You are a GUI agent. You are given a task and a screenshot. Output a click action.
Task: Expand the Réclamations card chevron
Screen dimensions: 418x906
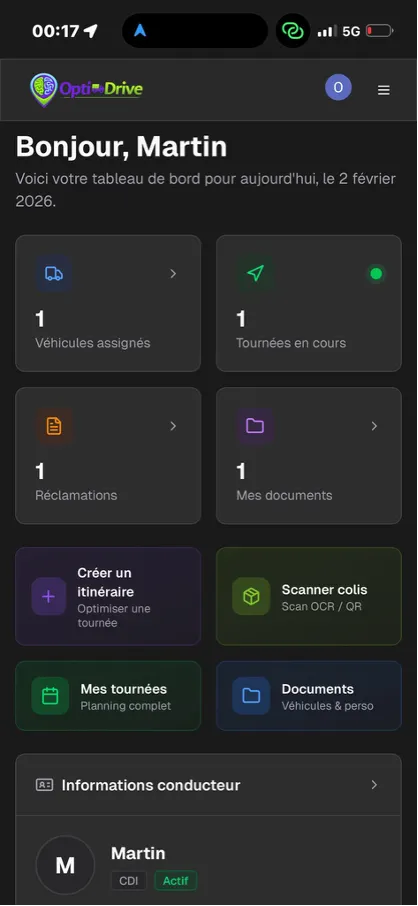[x=173, y=426]
